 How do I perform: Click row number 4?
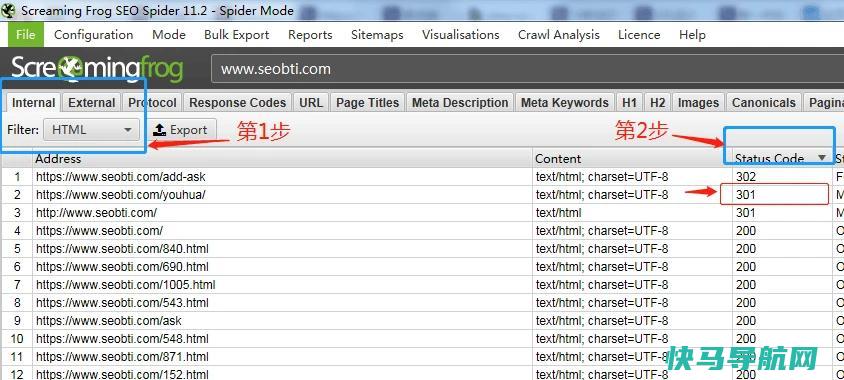pos(17,231)
